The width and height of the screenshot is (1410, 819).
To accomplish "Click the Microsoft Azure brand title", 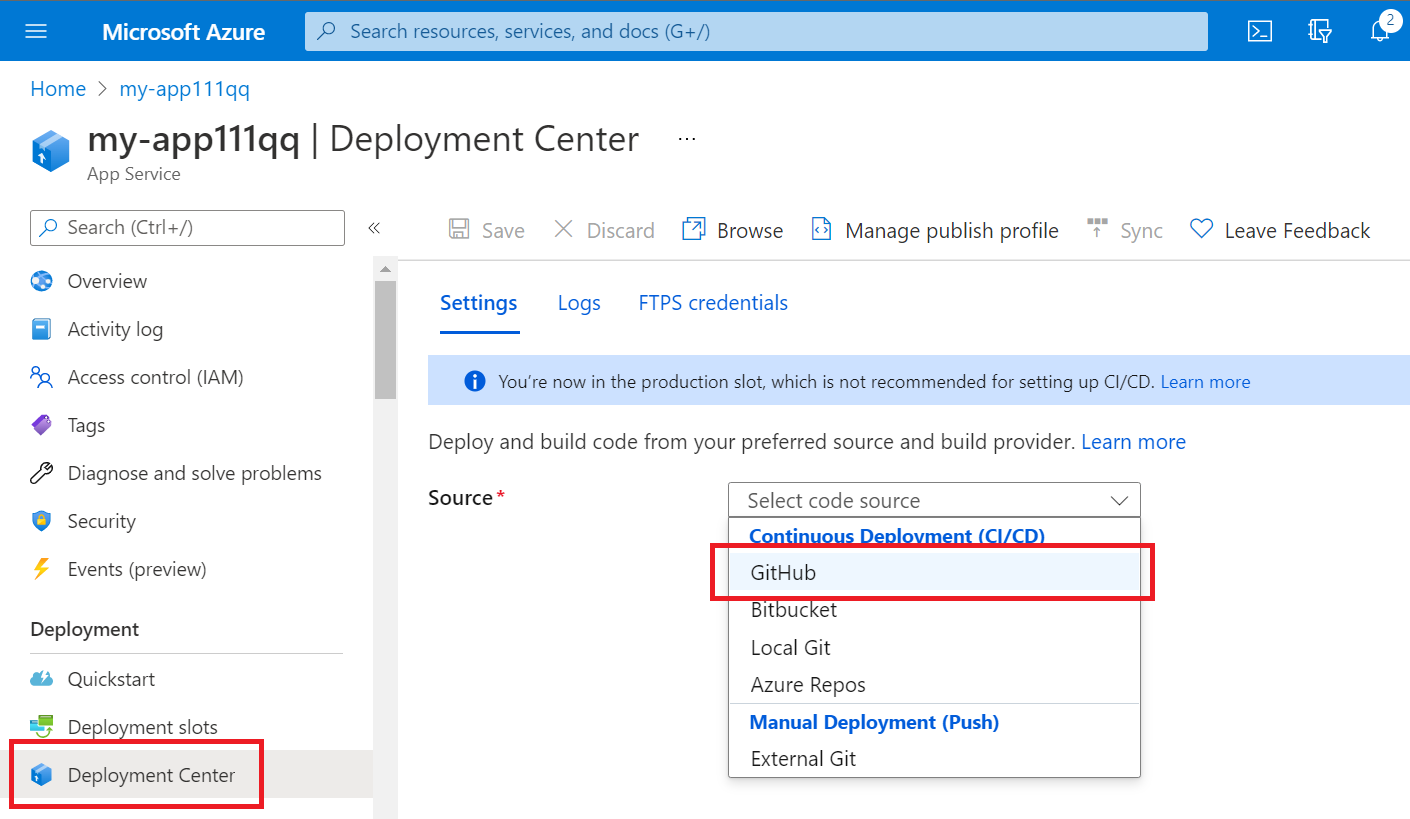I will [183, 32].
